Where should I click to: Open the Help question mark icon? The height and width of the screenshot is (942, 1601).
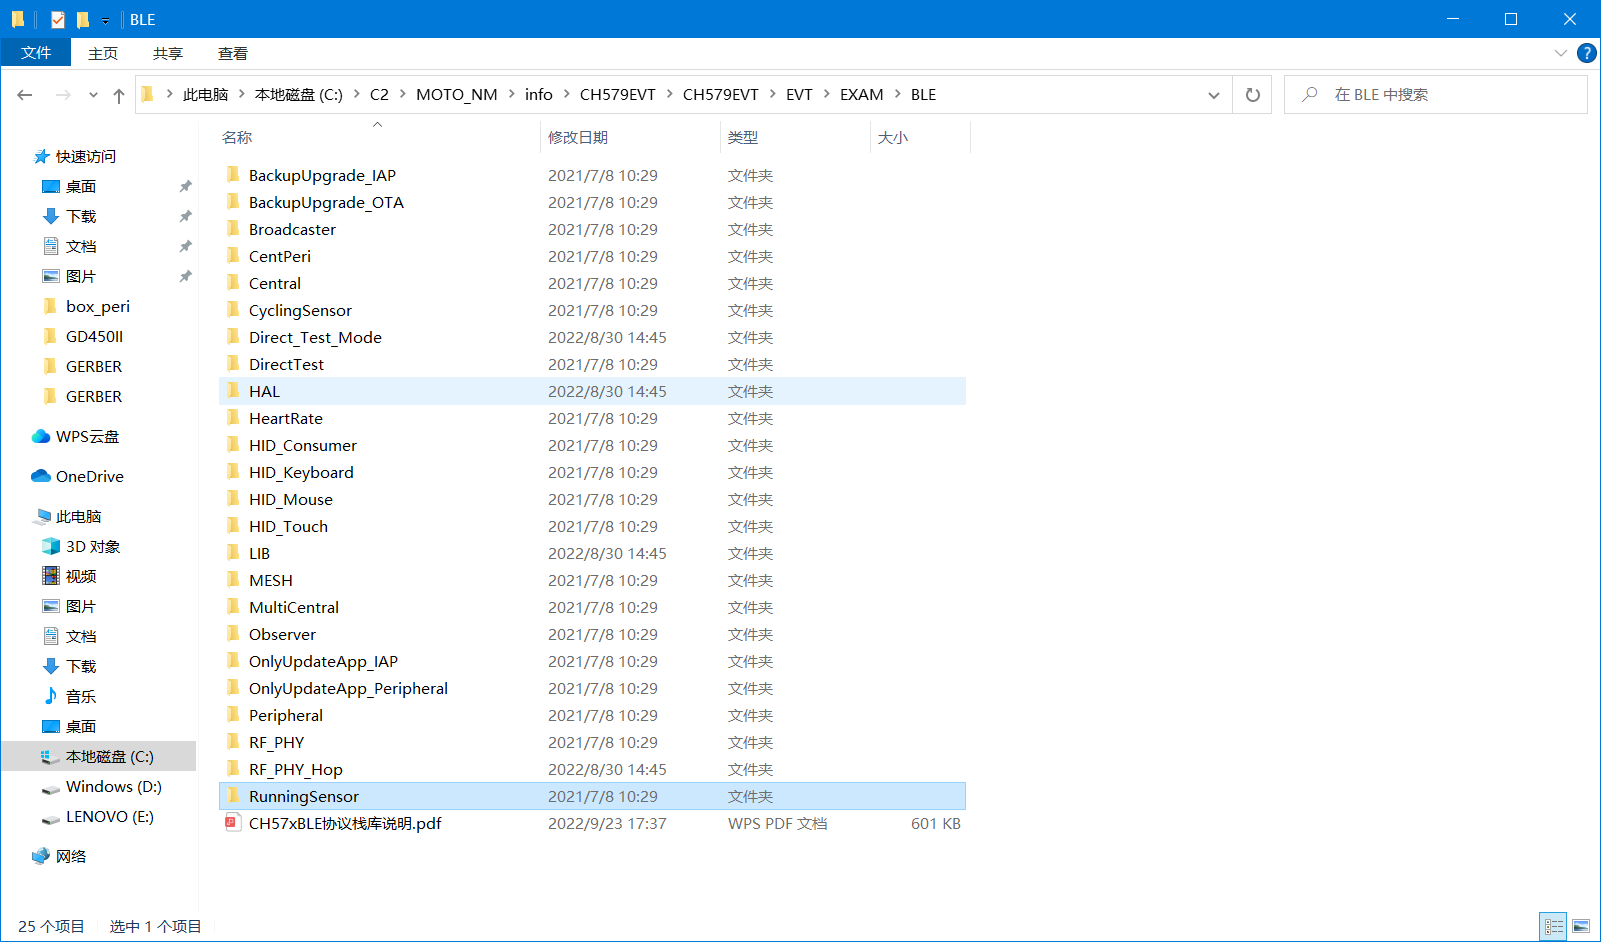point(1586,53)
